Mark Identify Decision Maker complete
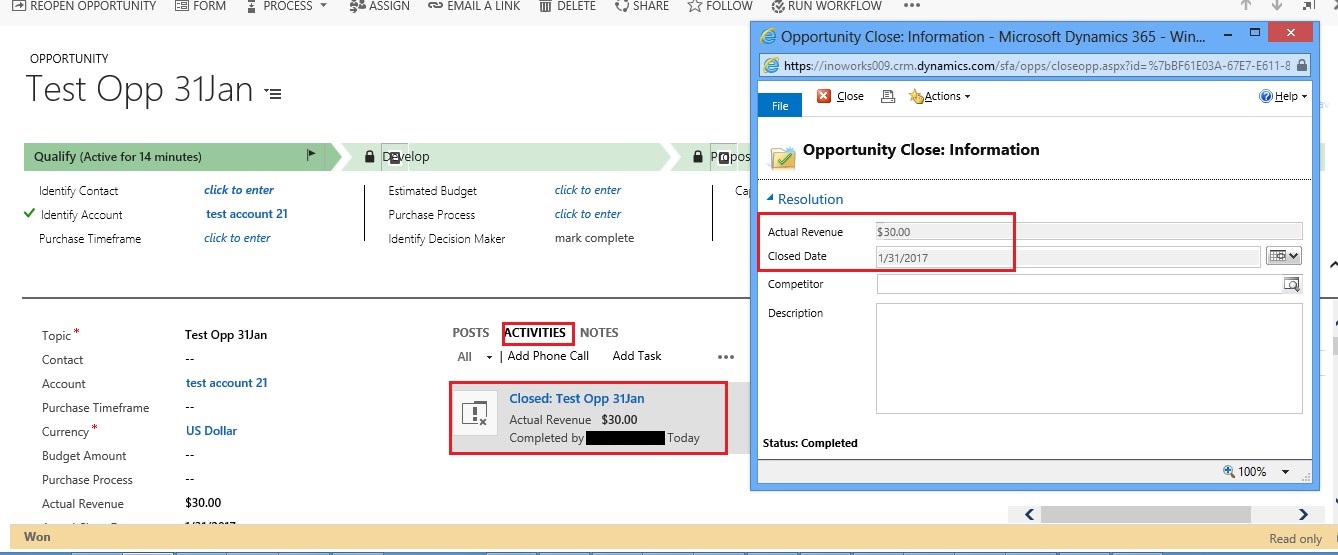This screenshot has width=1338, height=555. click(x=594, y=238)
